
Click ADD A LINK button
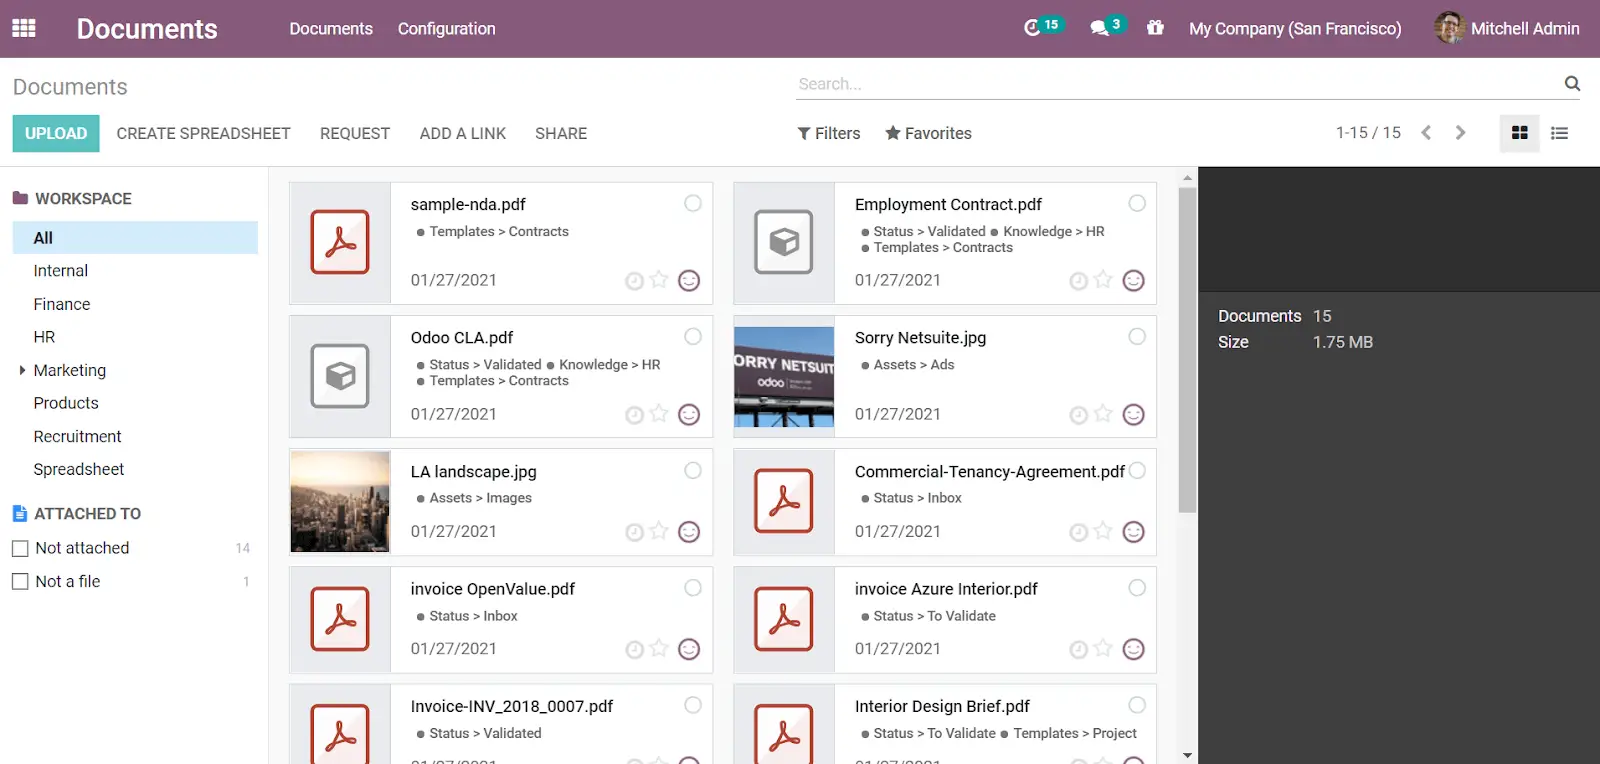[x=463, y=133]
